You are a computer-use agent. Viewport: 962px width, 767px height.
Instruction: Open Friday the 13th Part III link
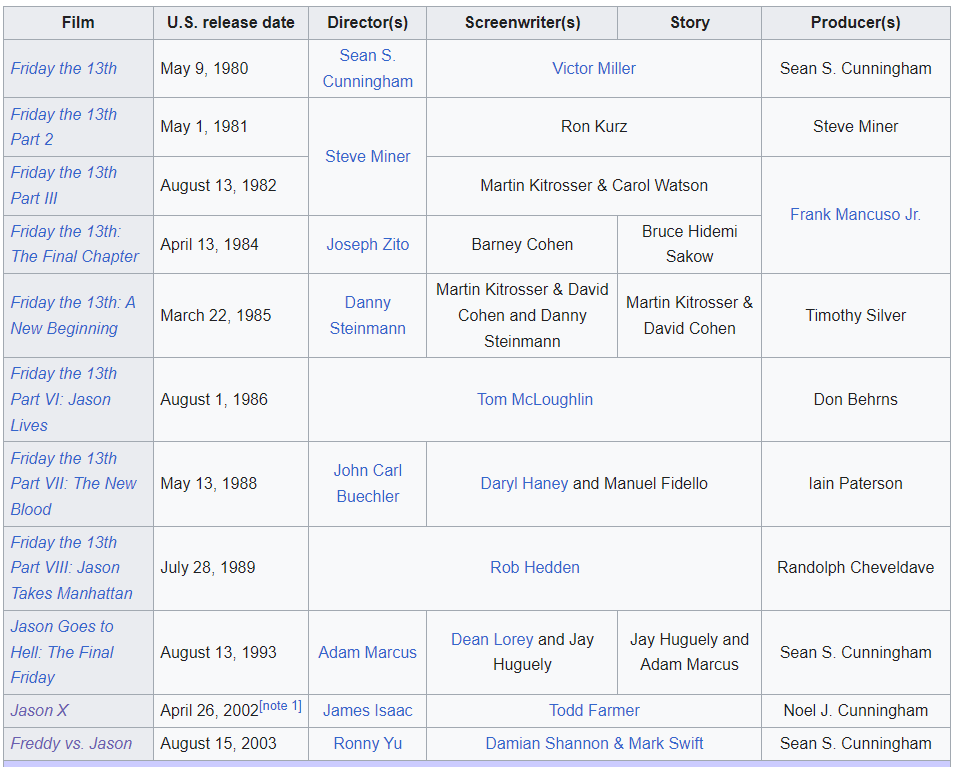[63, 185]
